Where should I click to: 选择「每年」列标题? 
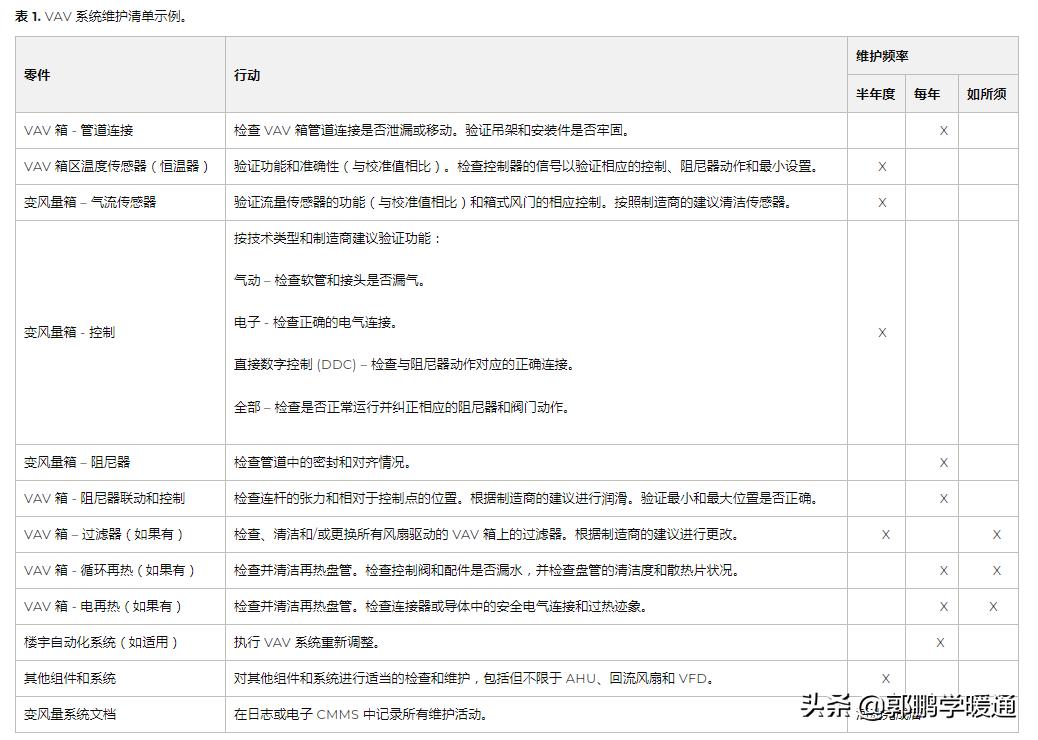[929, 94]
